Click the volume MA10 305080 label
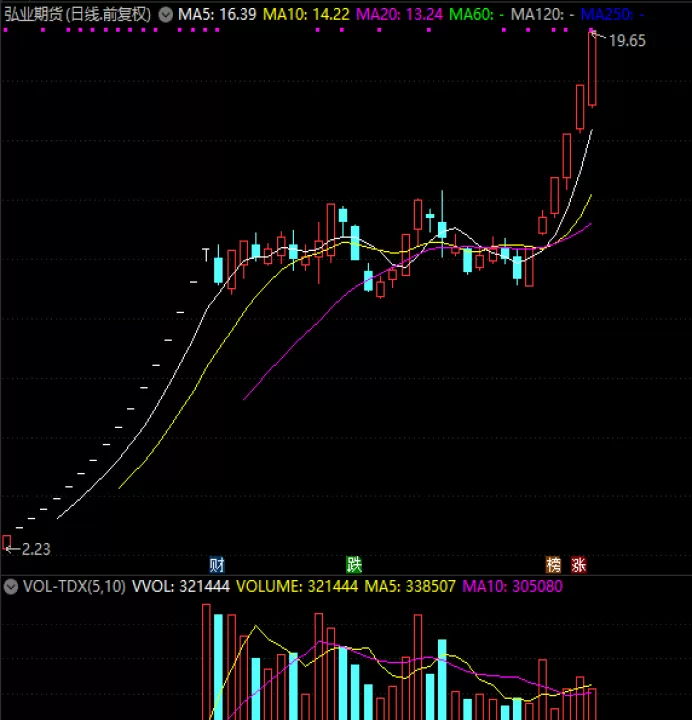This screenshot has width=692, height=720. [512, 586]
